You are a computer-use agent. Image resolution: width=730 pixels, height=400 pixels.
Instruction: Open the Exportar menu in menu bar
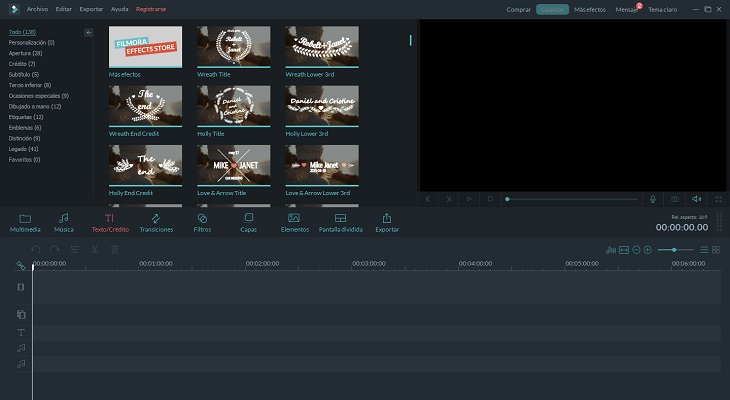91,8
